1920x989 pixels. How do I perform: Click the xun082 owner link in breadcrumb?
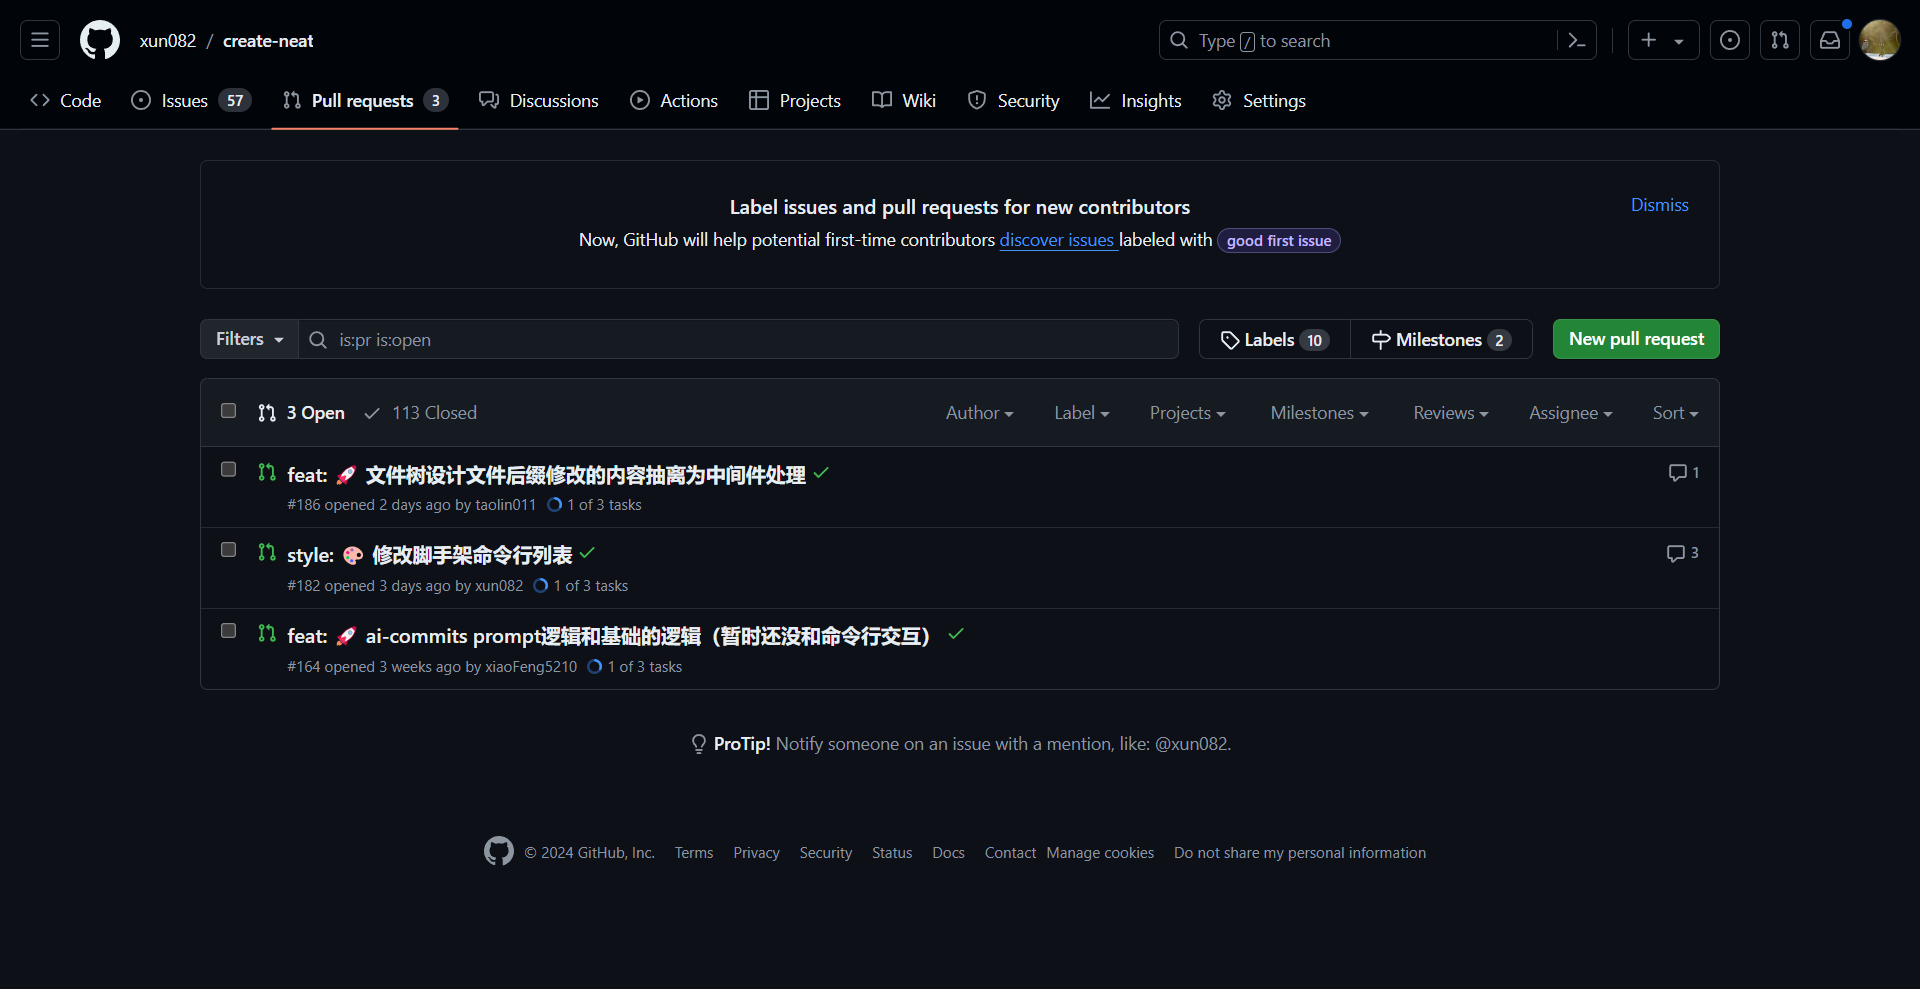pyautogui.click(x=168, y=41)
